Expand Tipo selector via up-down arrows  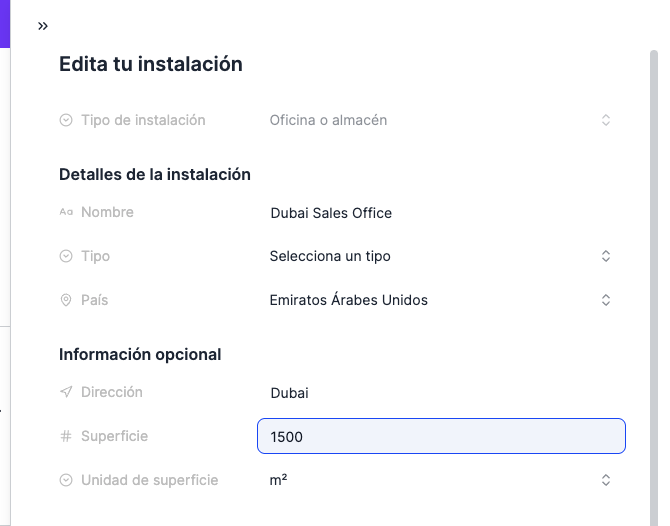(x=605, y=256)
